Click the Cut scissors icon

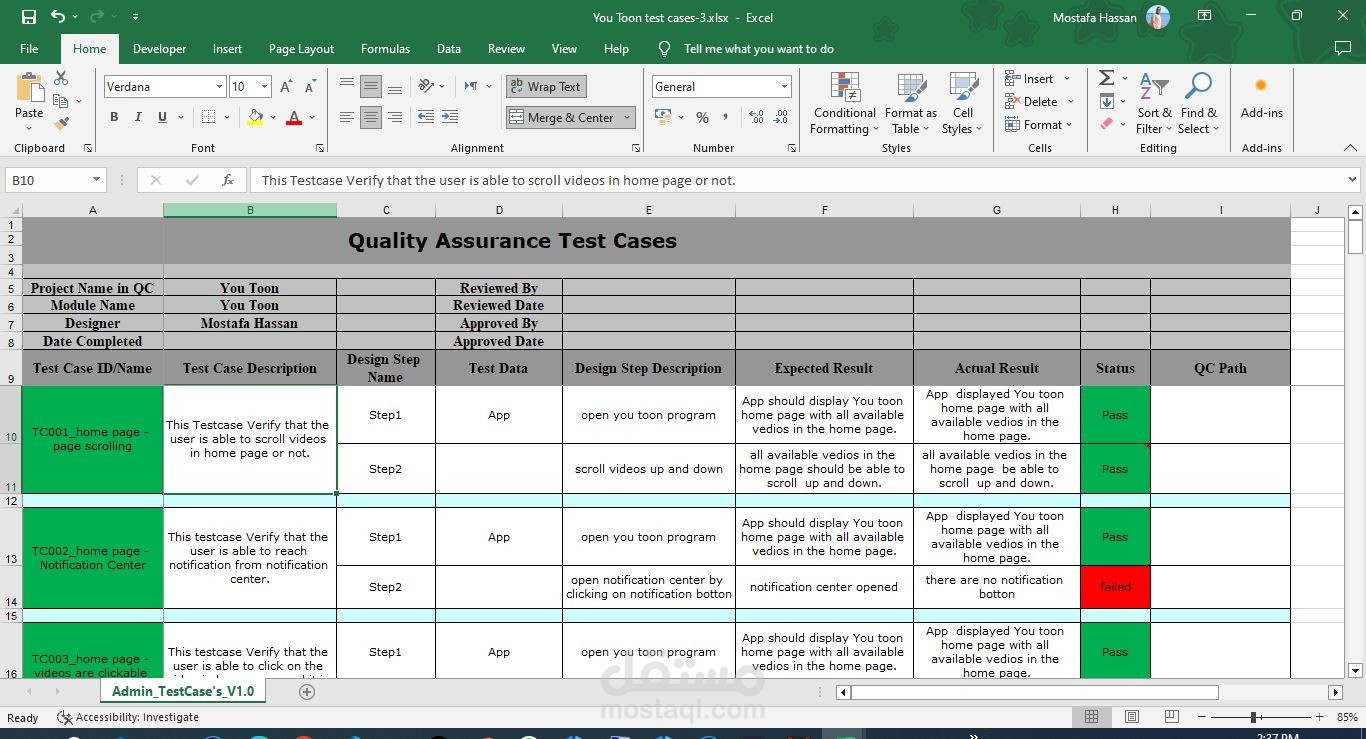[61, 78]
